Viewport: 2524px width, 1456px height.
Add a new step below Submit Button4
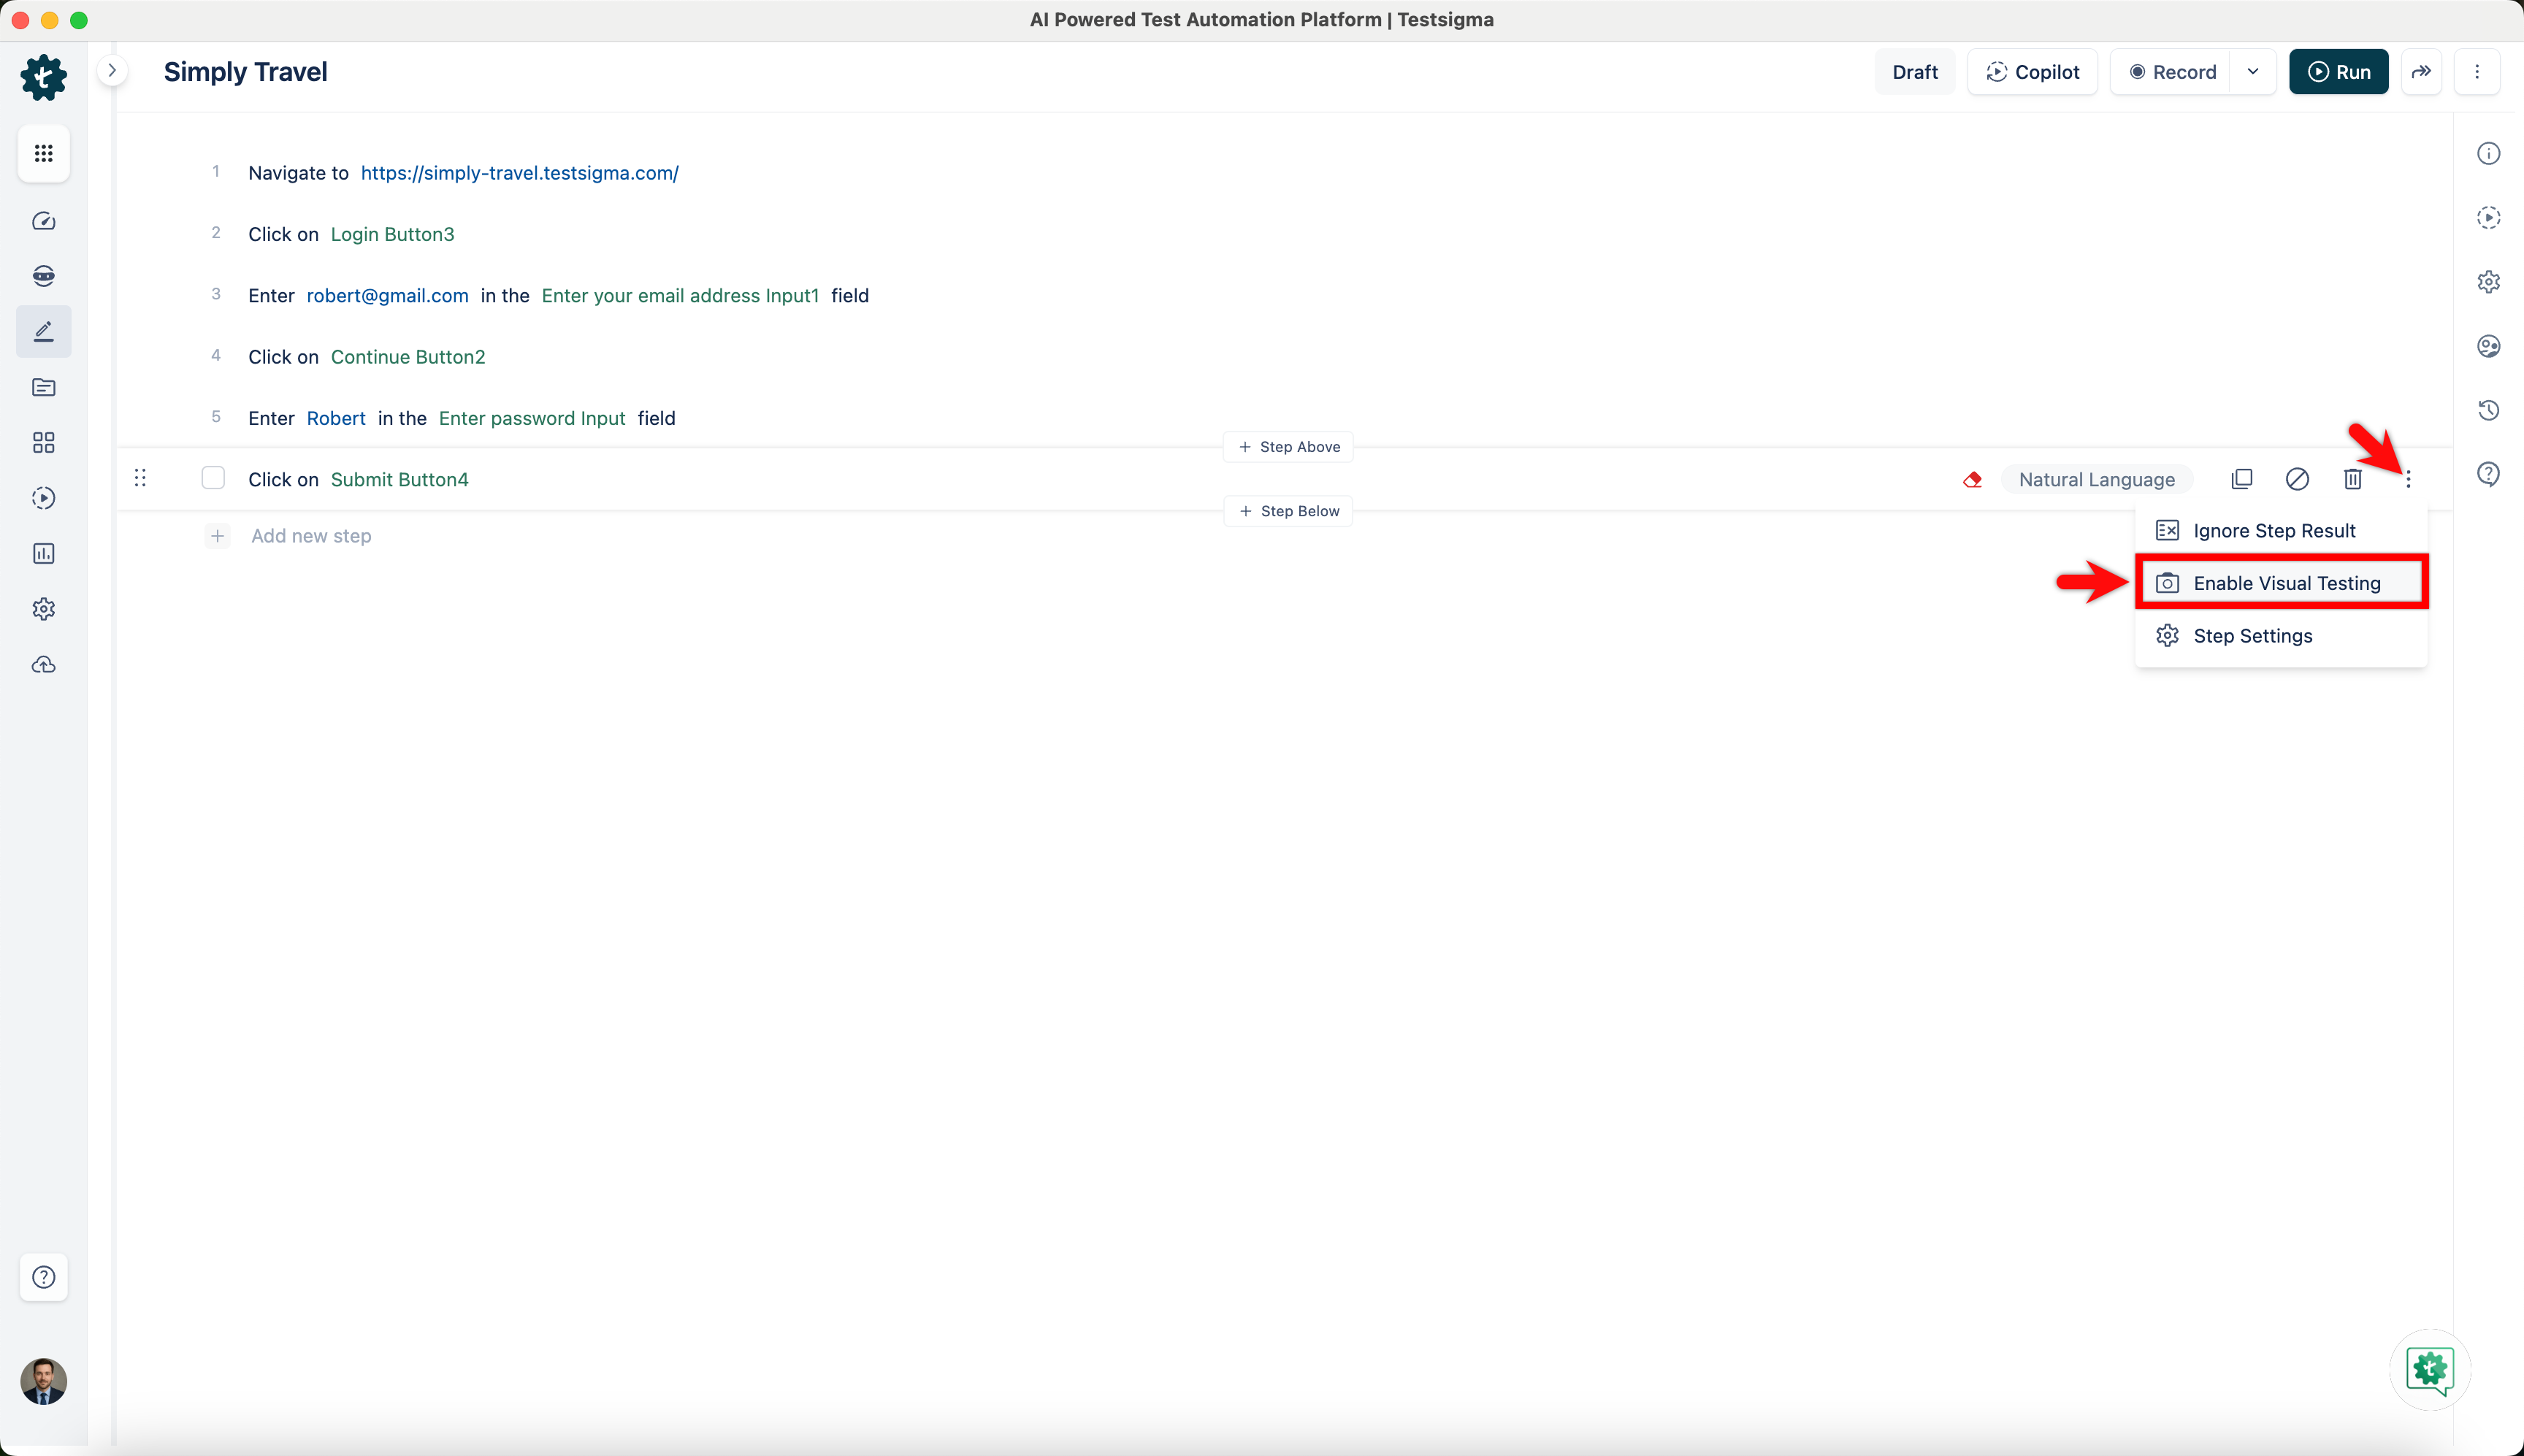pyautogui.click(x=1288, y=511)
